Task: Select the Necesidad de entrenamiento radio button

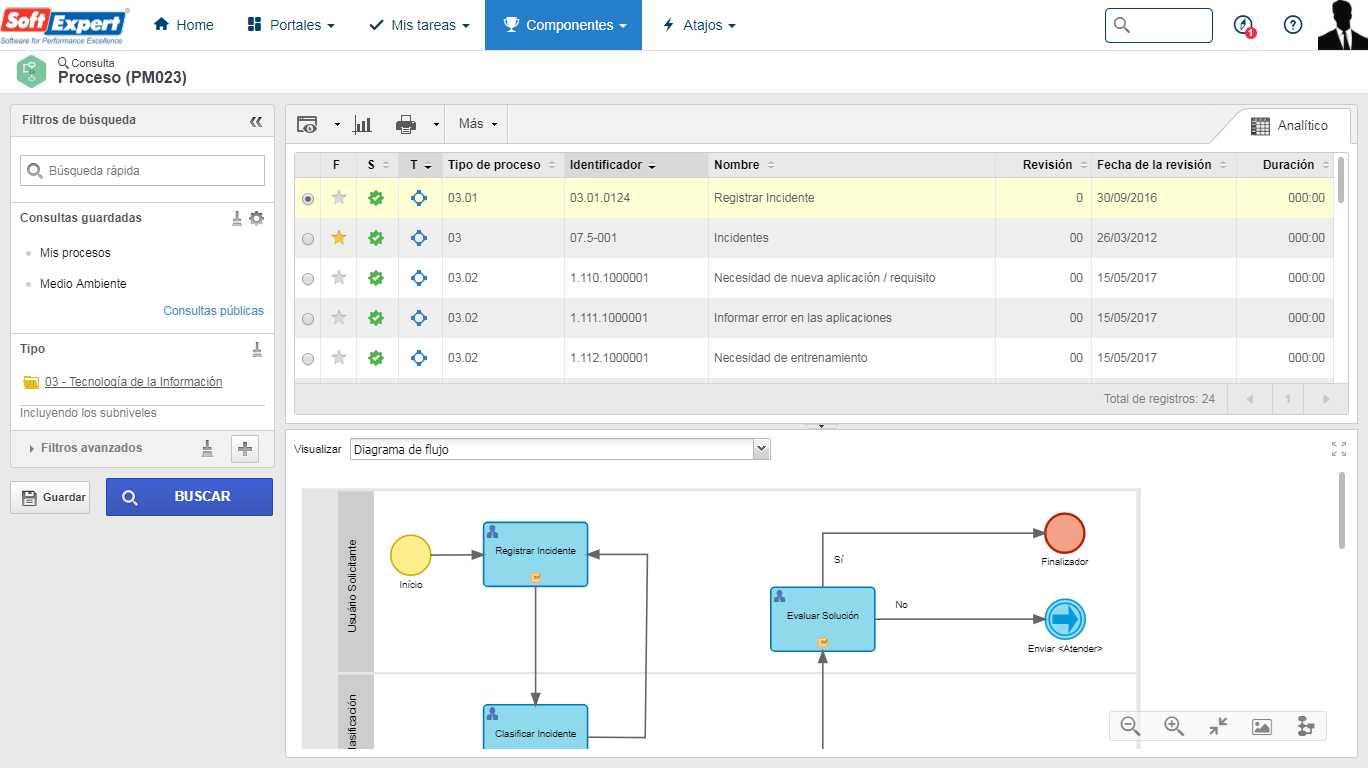Action: [308, 359]
